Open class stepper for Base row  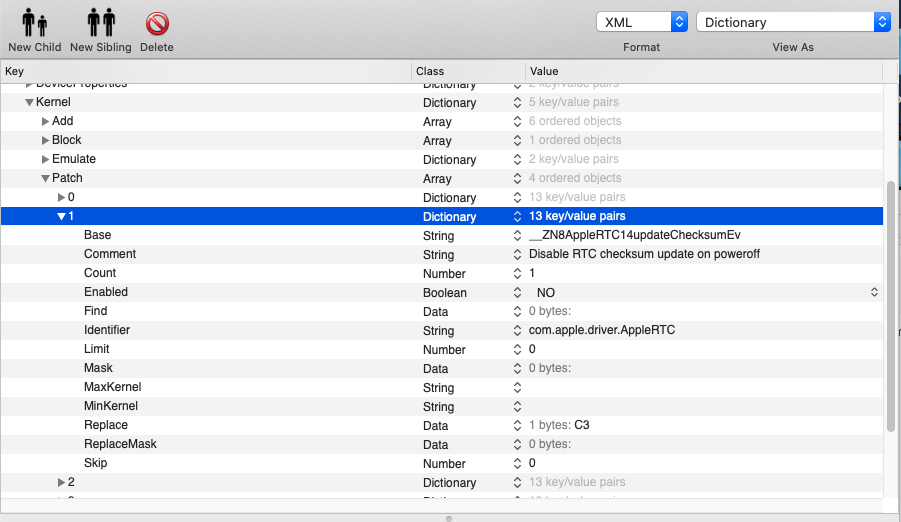(517, 235)
